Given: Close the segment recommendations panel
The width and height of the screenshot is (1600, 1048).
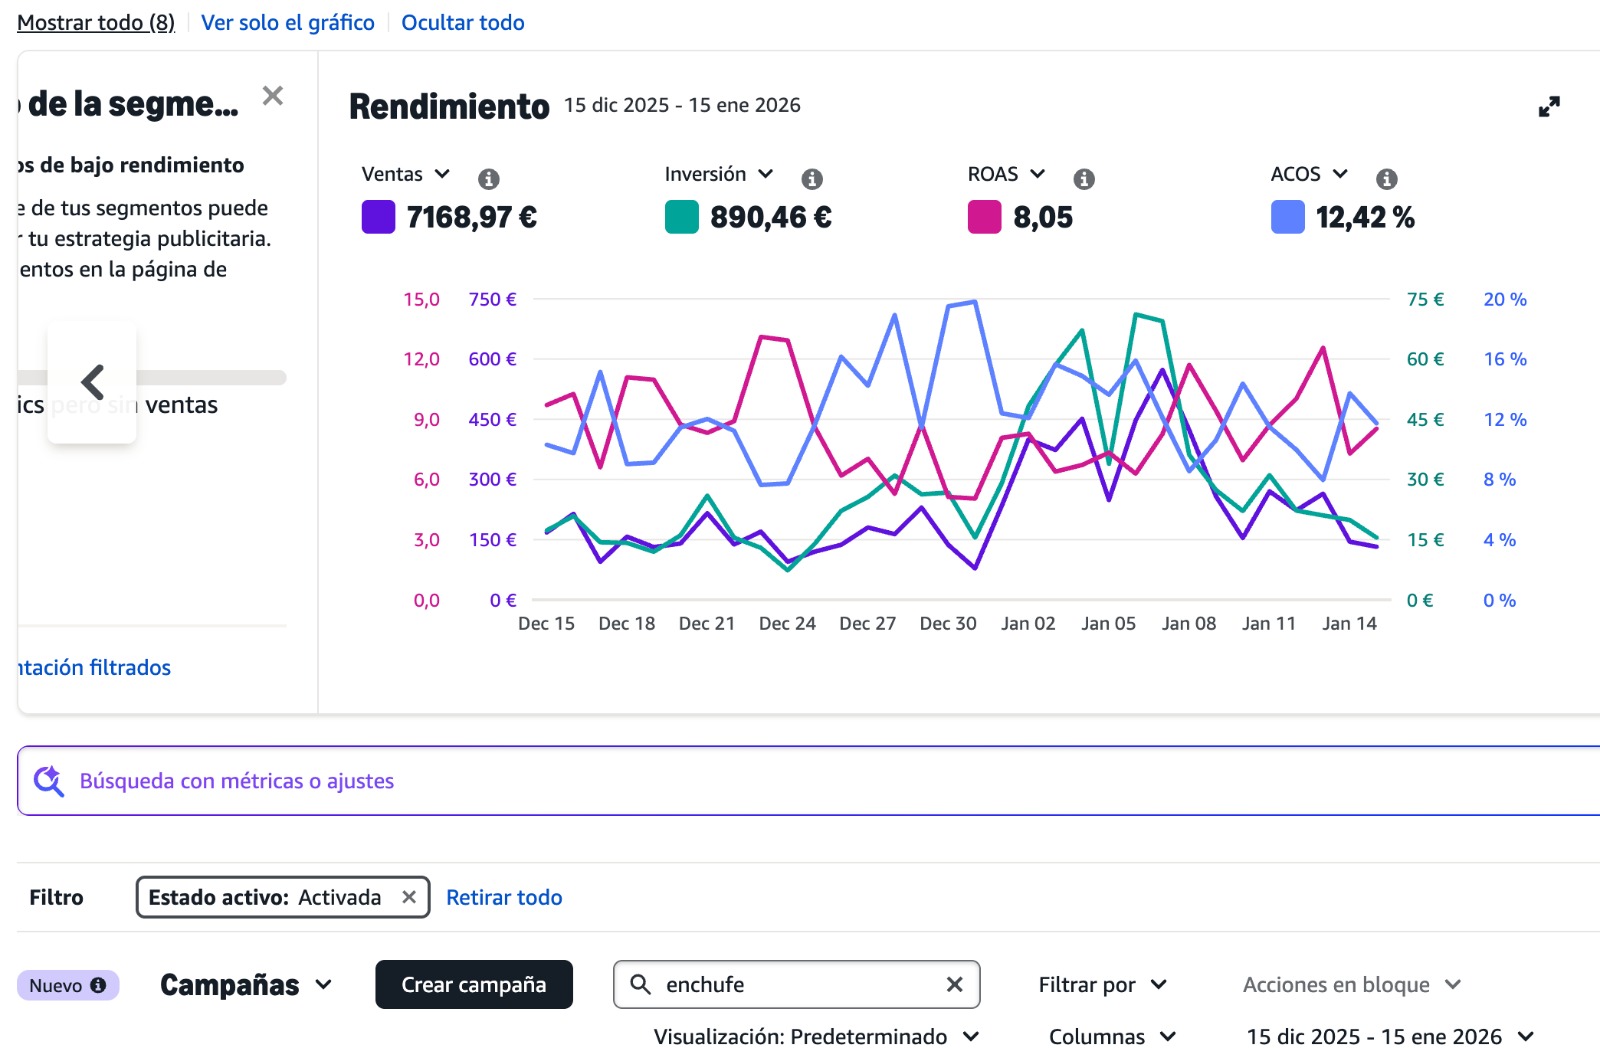Looking at the screenshot, I should coord(272,96).
